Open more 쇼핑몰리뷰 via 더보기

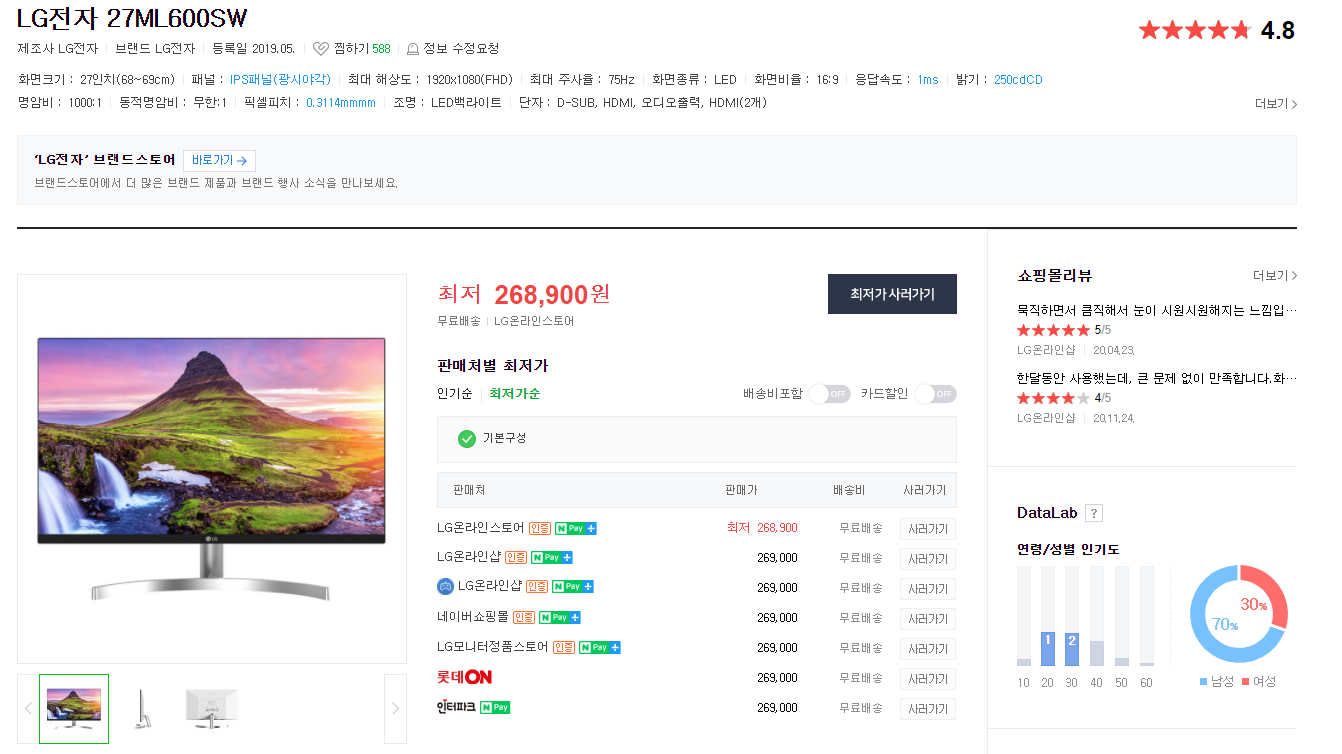[1275, 275]
